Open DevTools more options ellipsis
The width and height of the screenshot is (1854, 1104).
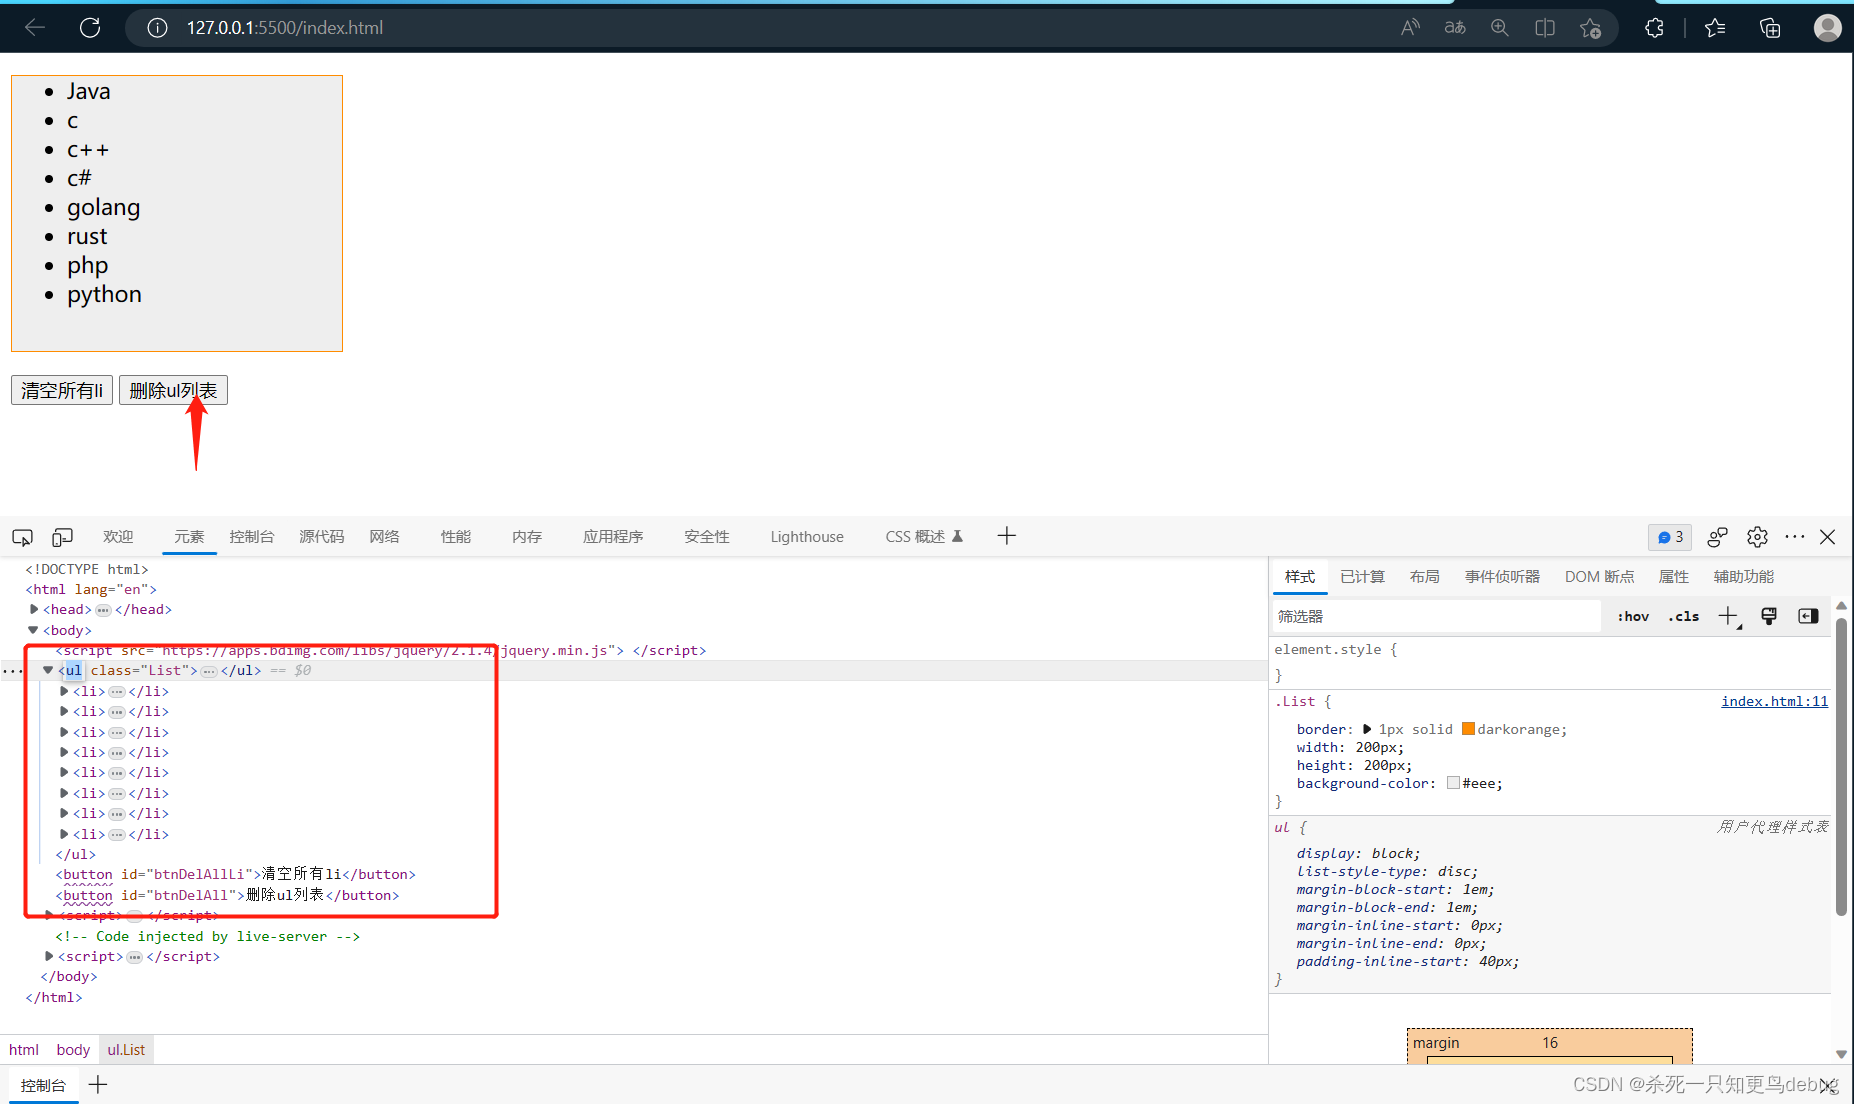[x=1795, y=537]
